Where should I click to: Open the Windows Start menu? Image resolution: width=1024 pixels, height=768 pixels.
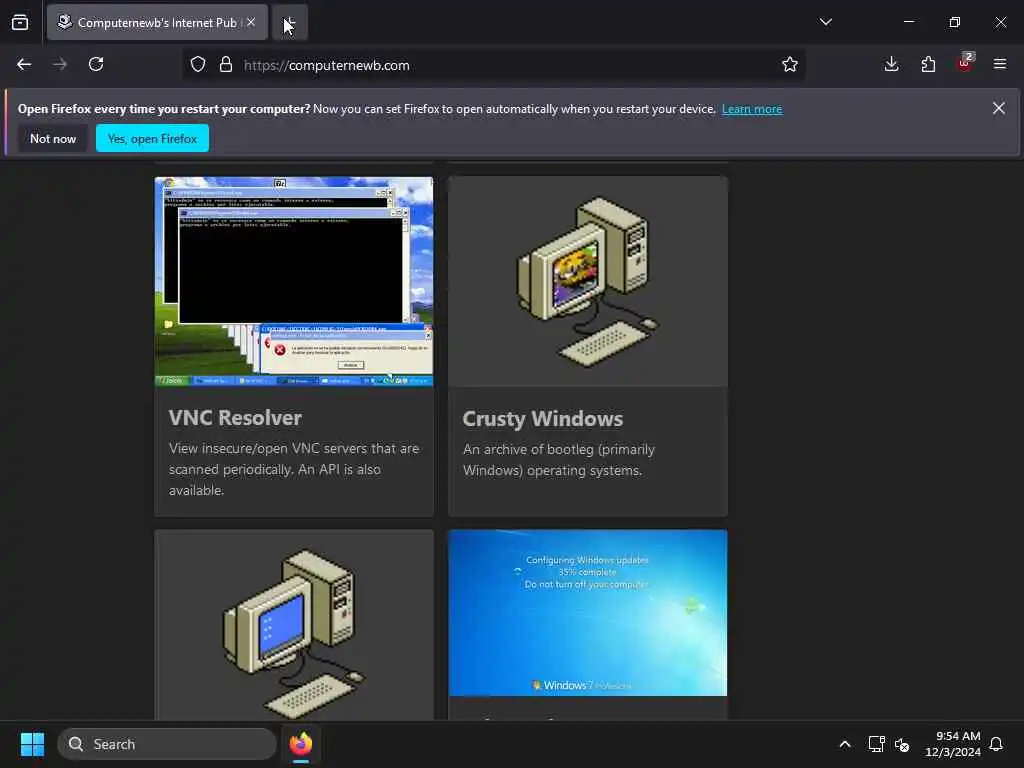[32, 744]
